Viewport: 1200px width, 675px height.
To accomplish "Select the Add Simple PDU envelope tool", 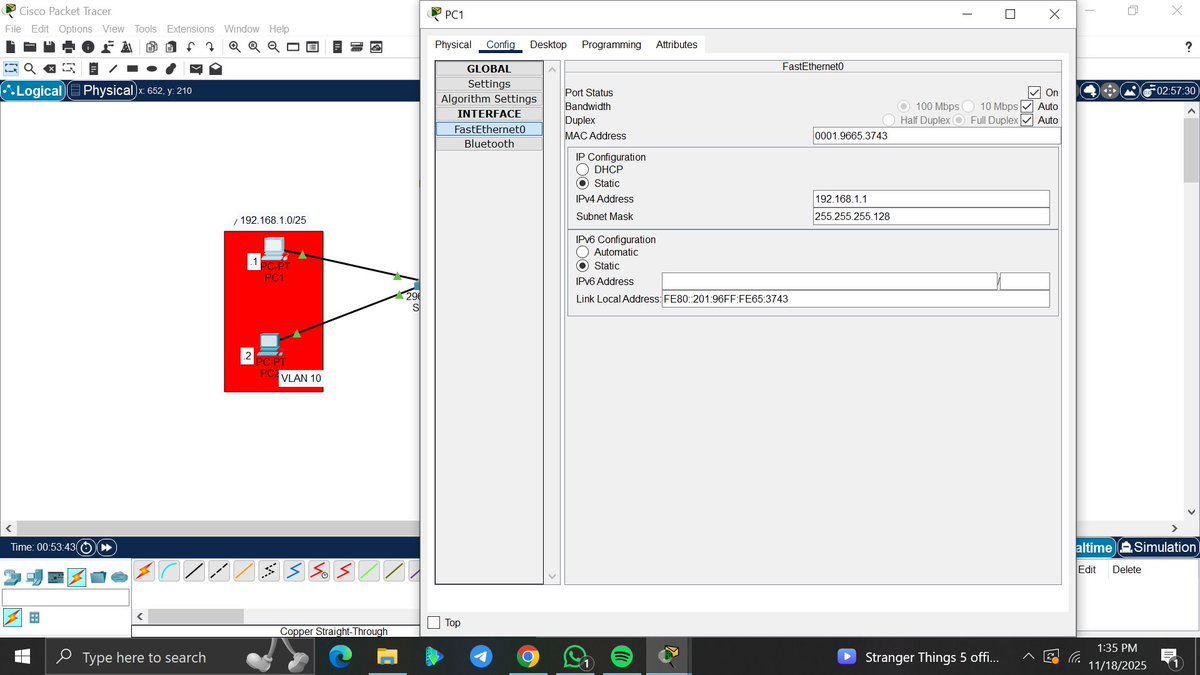I will [196, 68].
